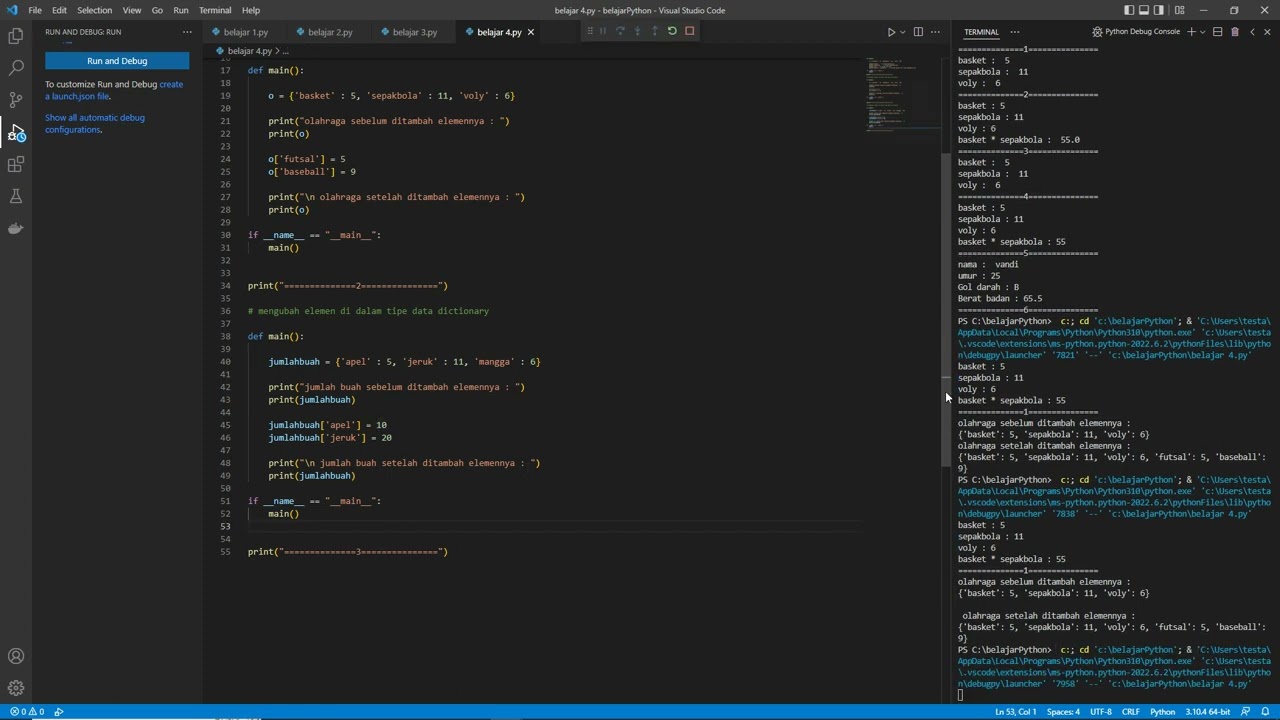Open the Docker view in activity bar
The height and width of the screenshot is (720, 1280).
tap(16, 229)
